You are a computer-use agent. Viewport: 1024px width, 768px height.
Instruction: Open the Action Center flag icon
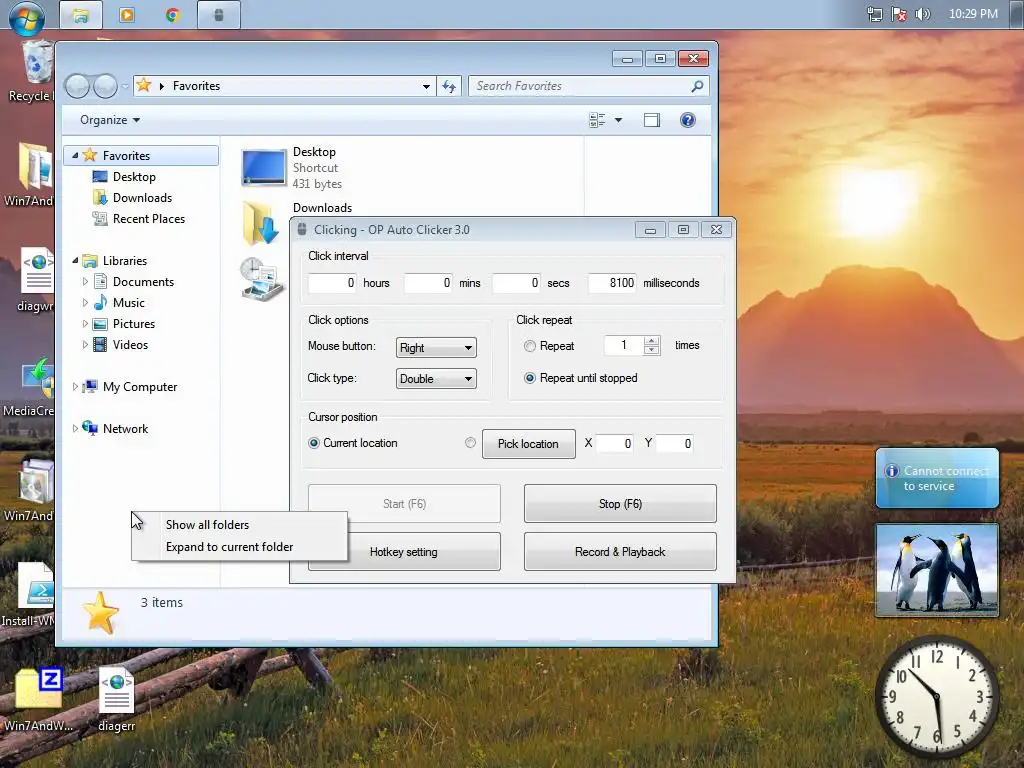[899, 14]
